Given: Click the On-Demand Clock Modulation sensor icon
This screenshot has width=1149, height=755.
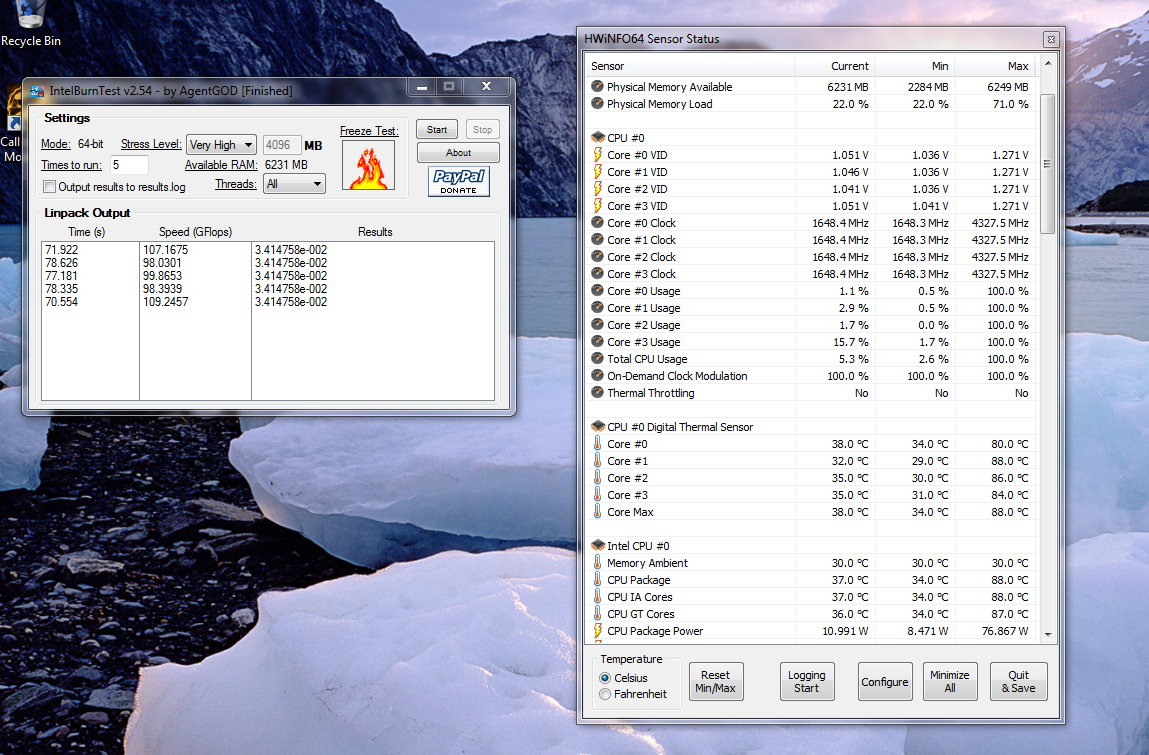Looking at the screenshot, I should [597, 375].
